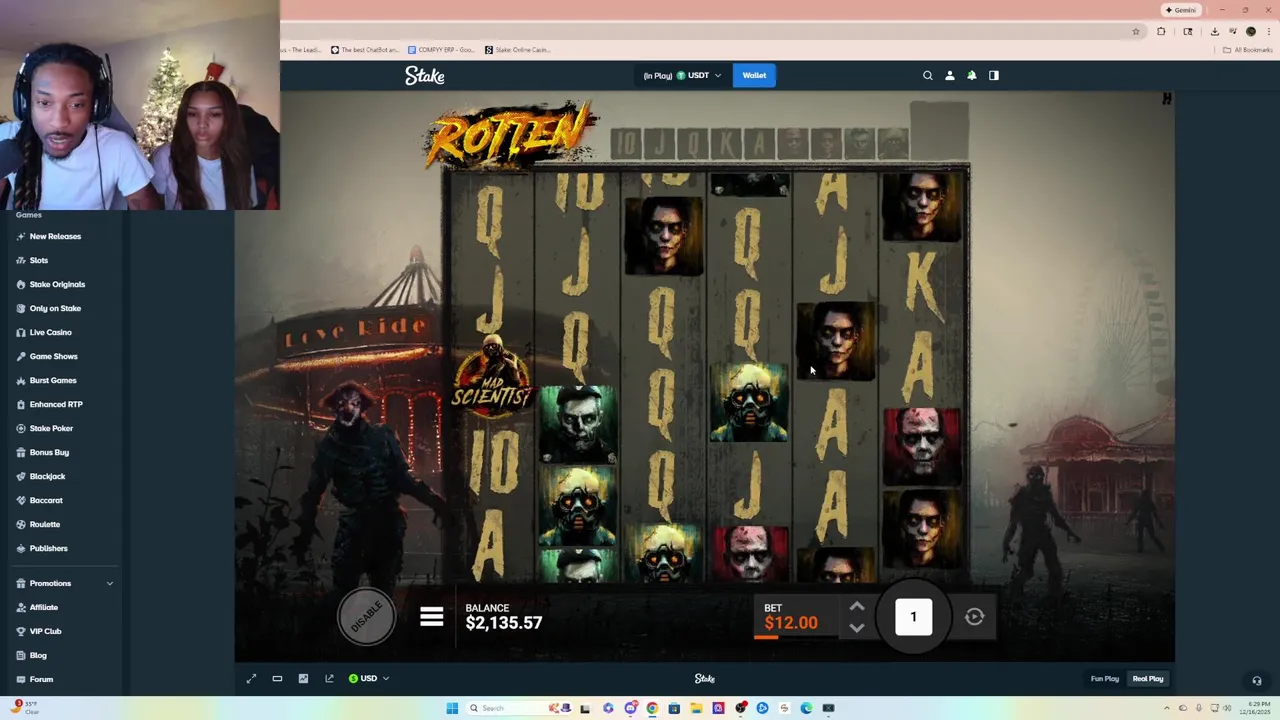This screenshot has width=1280, height=720.
Task: Click the weather widget on taskbar
Action: click(26, 708)
